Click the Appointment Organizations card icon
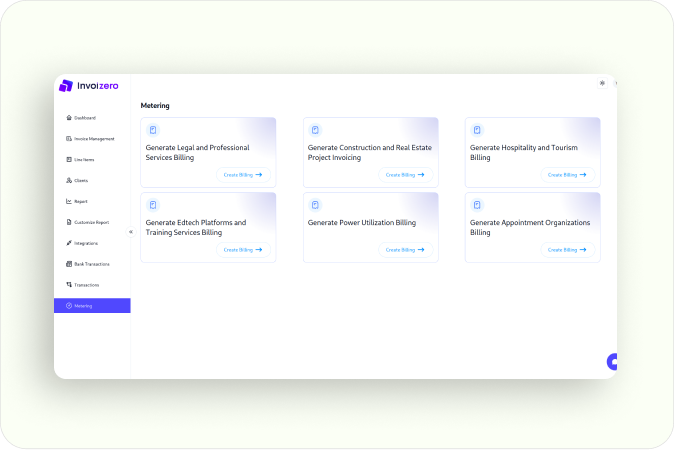 point(477,205)
